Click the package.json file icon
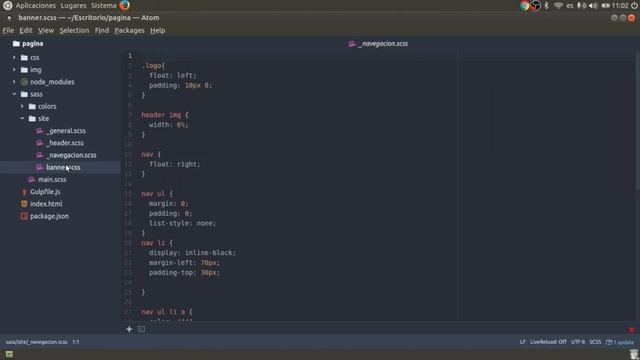Viewport: 640px width, 360px height. [x=24, y=216]
